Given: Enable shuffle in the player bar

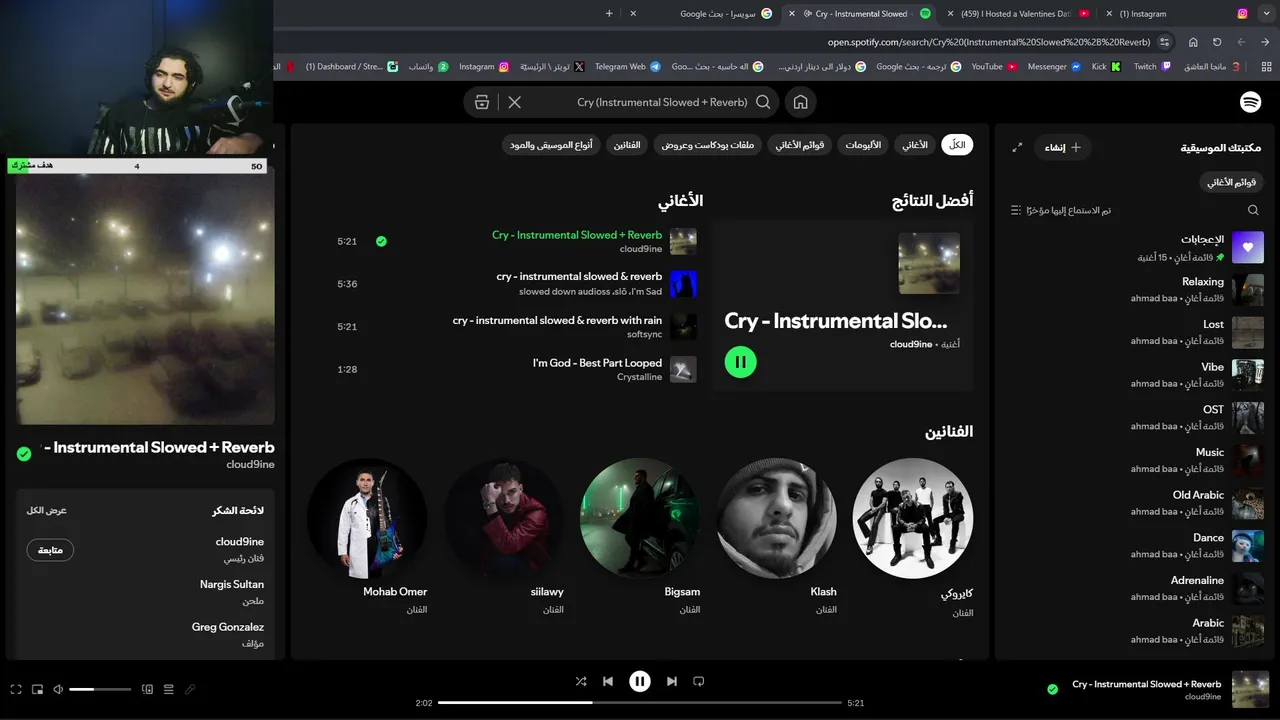Looking at the screenshot, I should [x=581, y=681].
